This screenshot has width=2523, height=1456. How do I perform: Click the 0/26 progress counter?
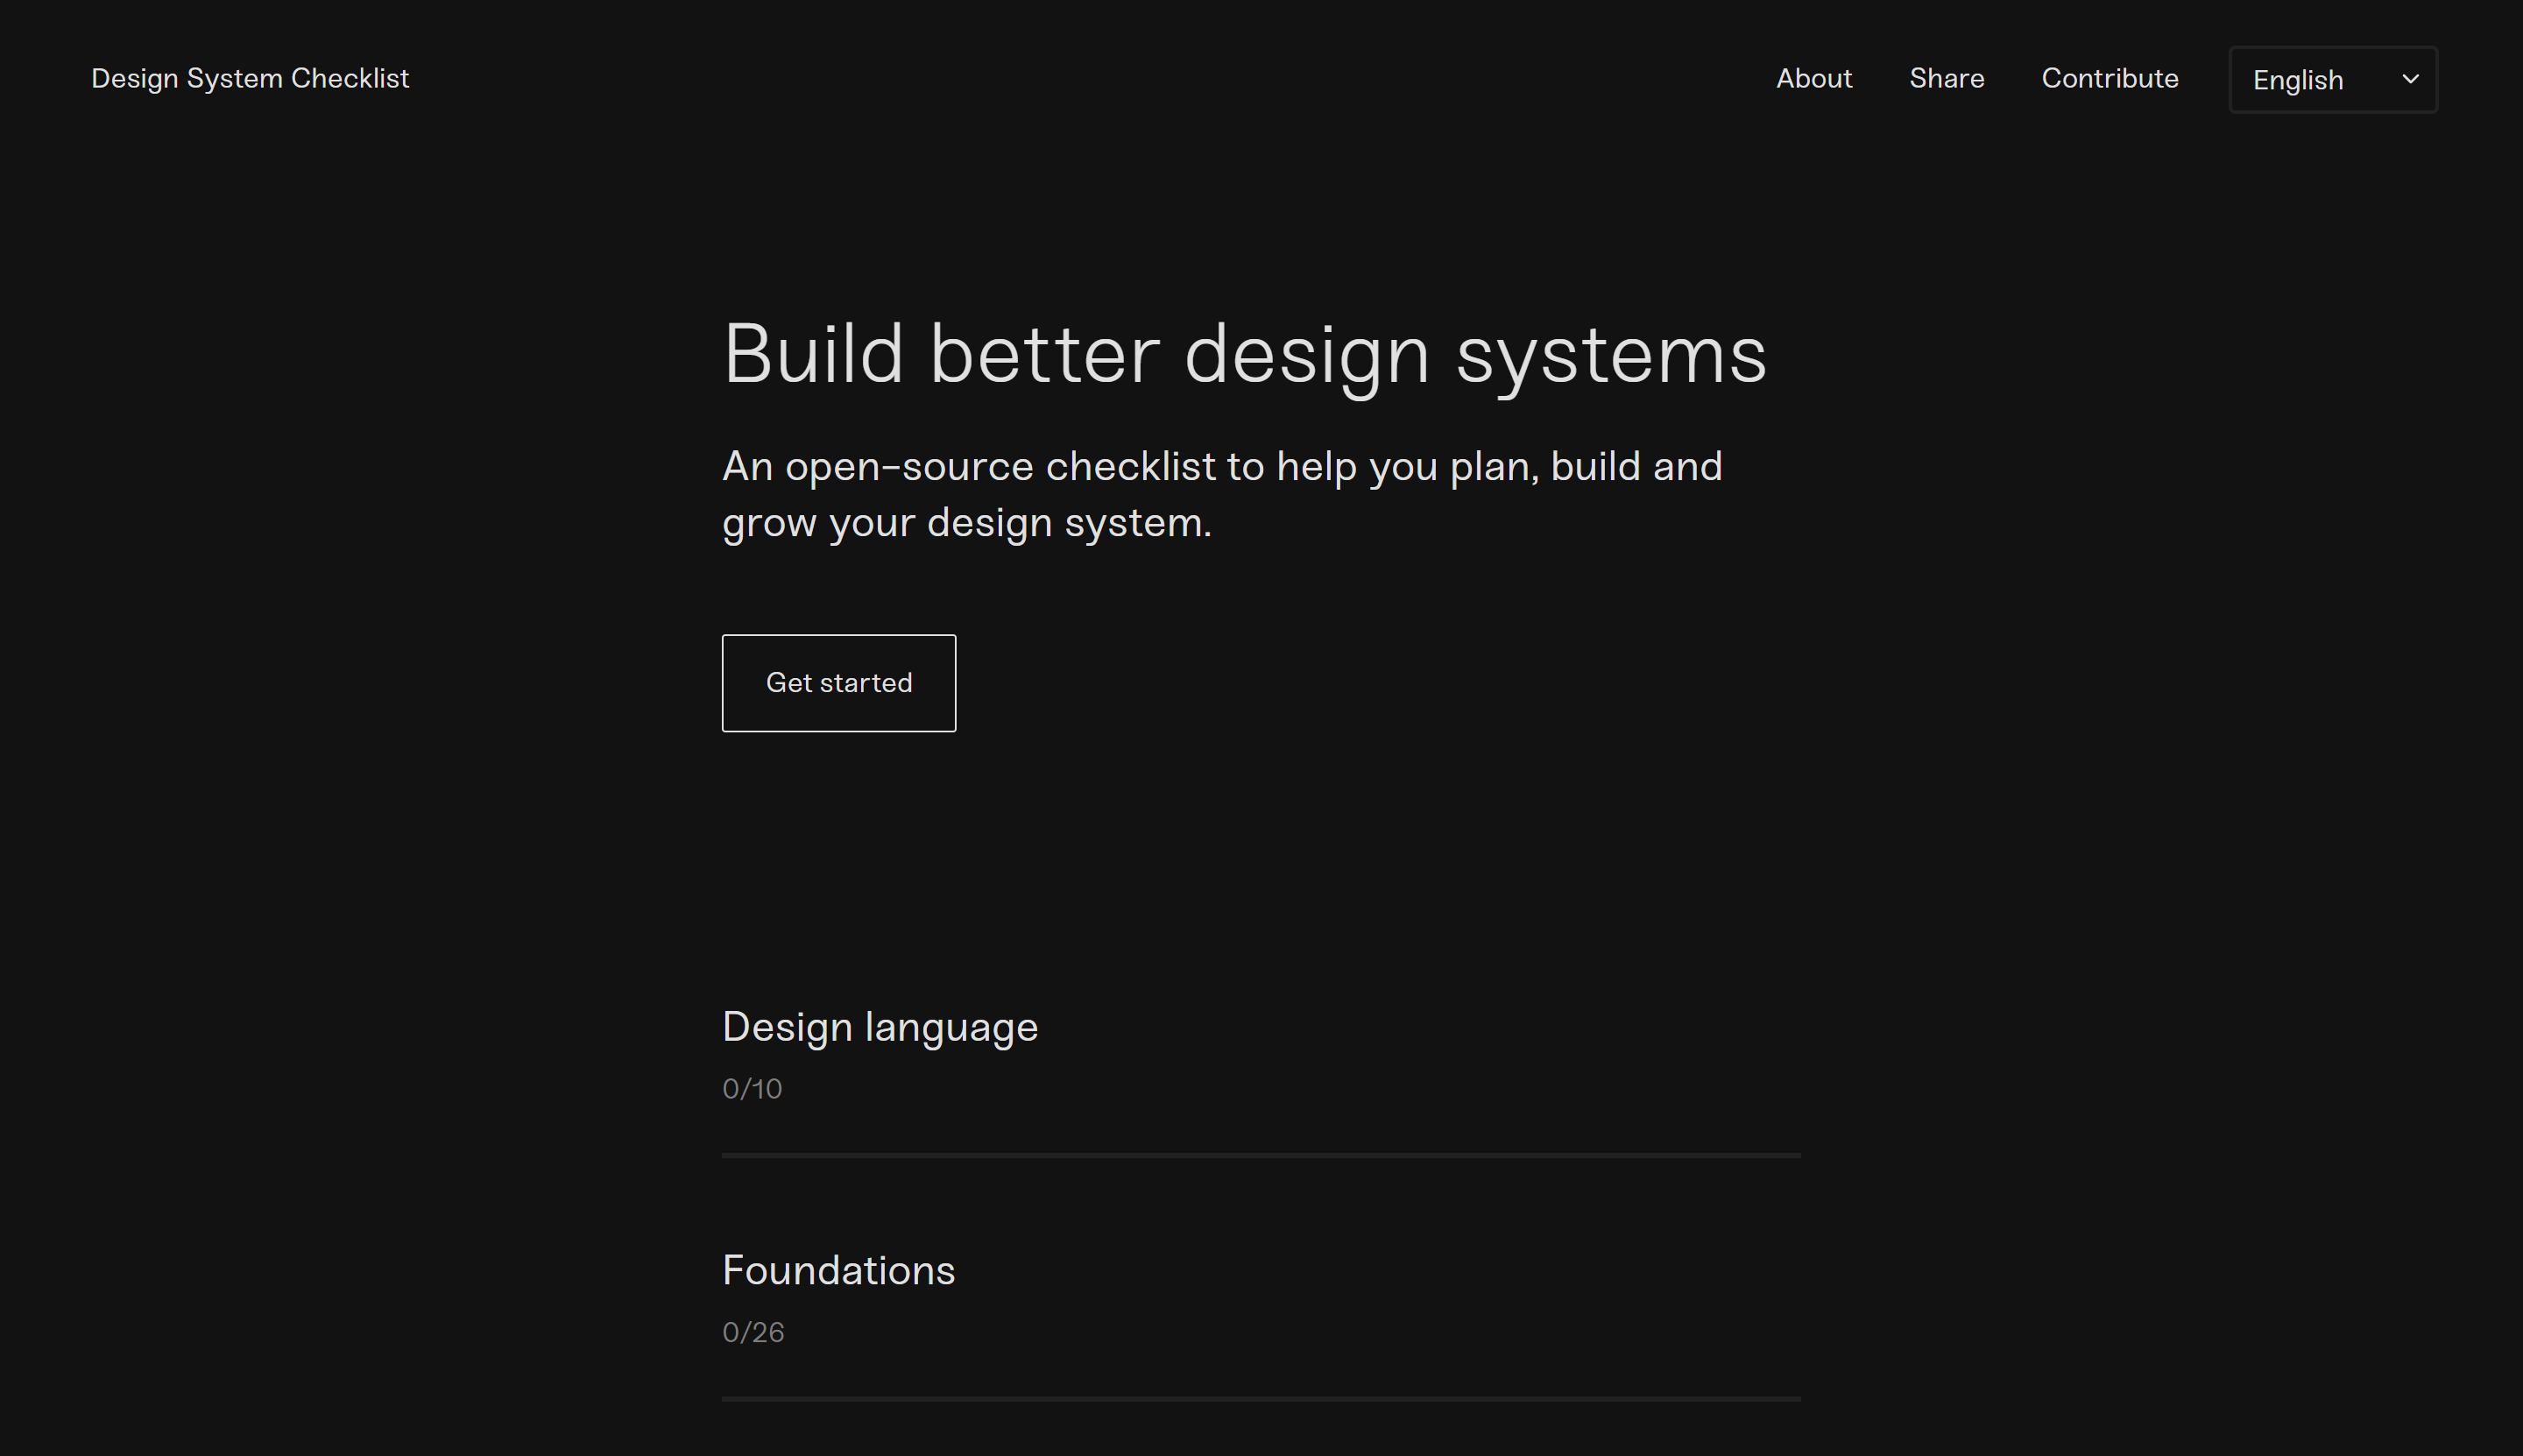pos(752,1331)
